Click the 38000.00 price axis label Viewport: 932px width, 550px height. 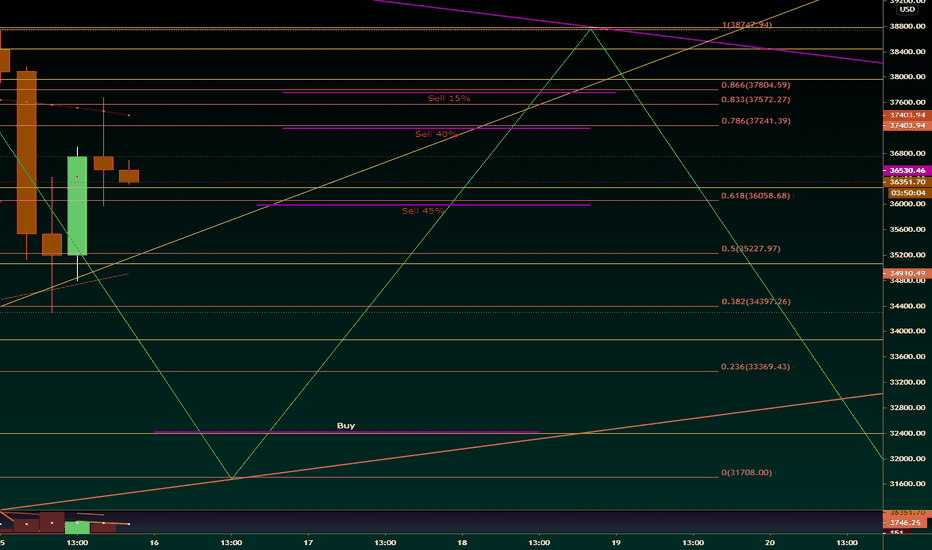[x=908, y=77]
